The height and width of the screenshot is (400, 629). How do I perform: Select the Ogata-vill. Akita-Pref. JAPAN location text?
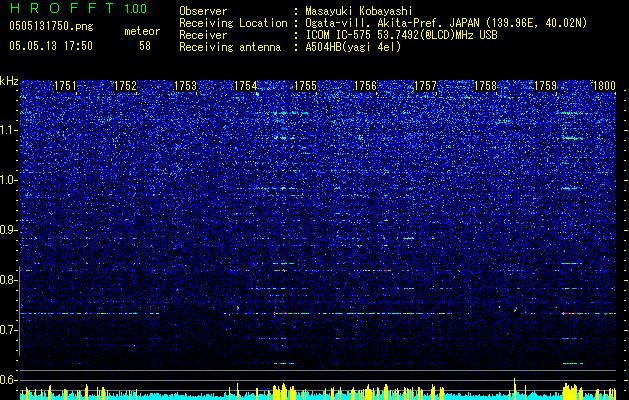446,23
